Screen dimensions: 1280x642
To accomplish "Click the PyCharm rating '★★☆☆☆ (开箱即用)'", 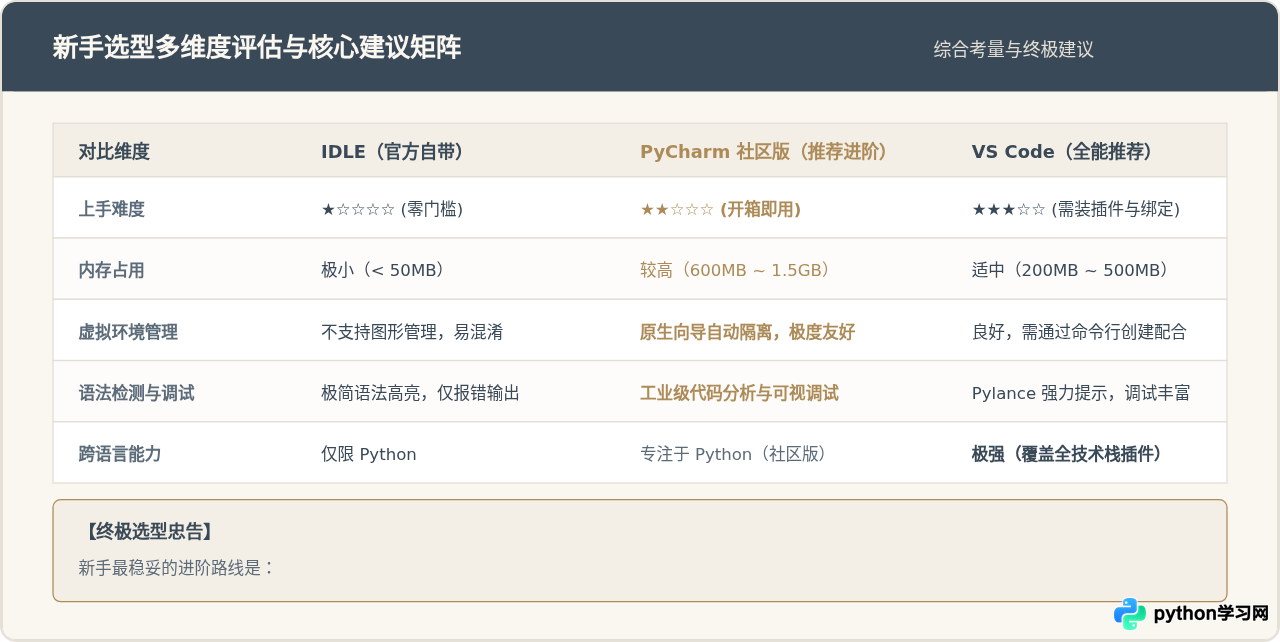I will tap(721, 209).
